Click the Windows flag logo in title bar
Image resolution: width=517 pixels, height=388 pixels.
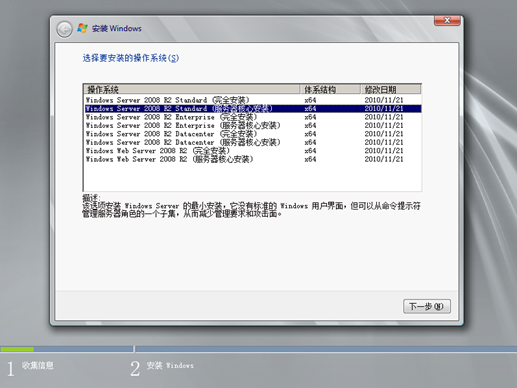tap(82, 28)
